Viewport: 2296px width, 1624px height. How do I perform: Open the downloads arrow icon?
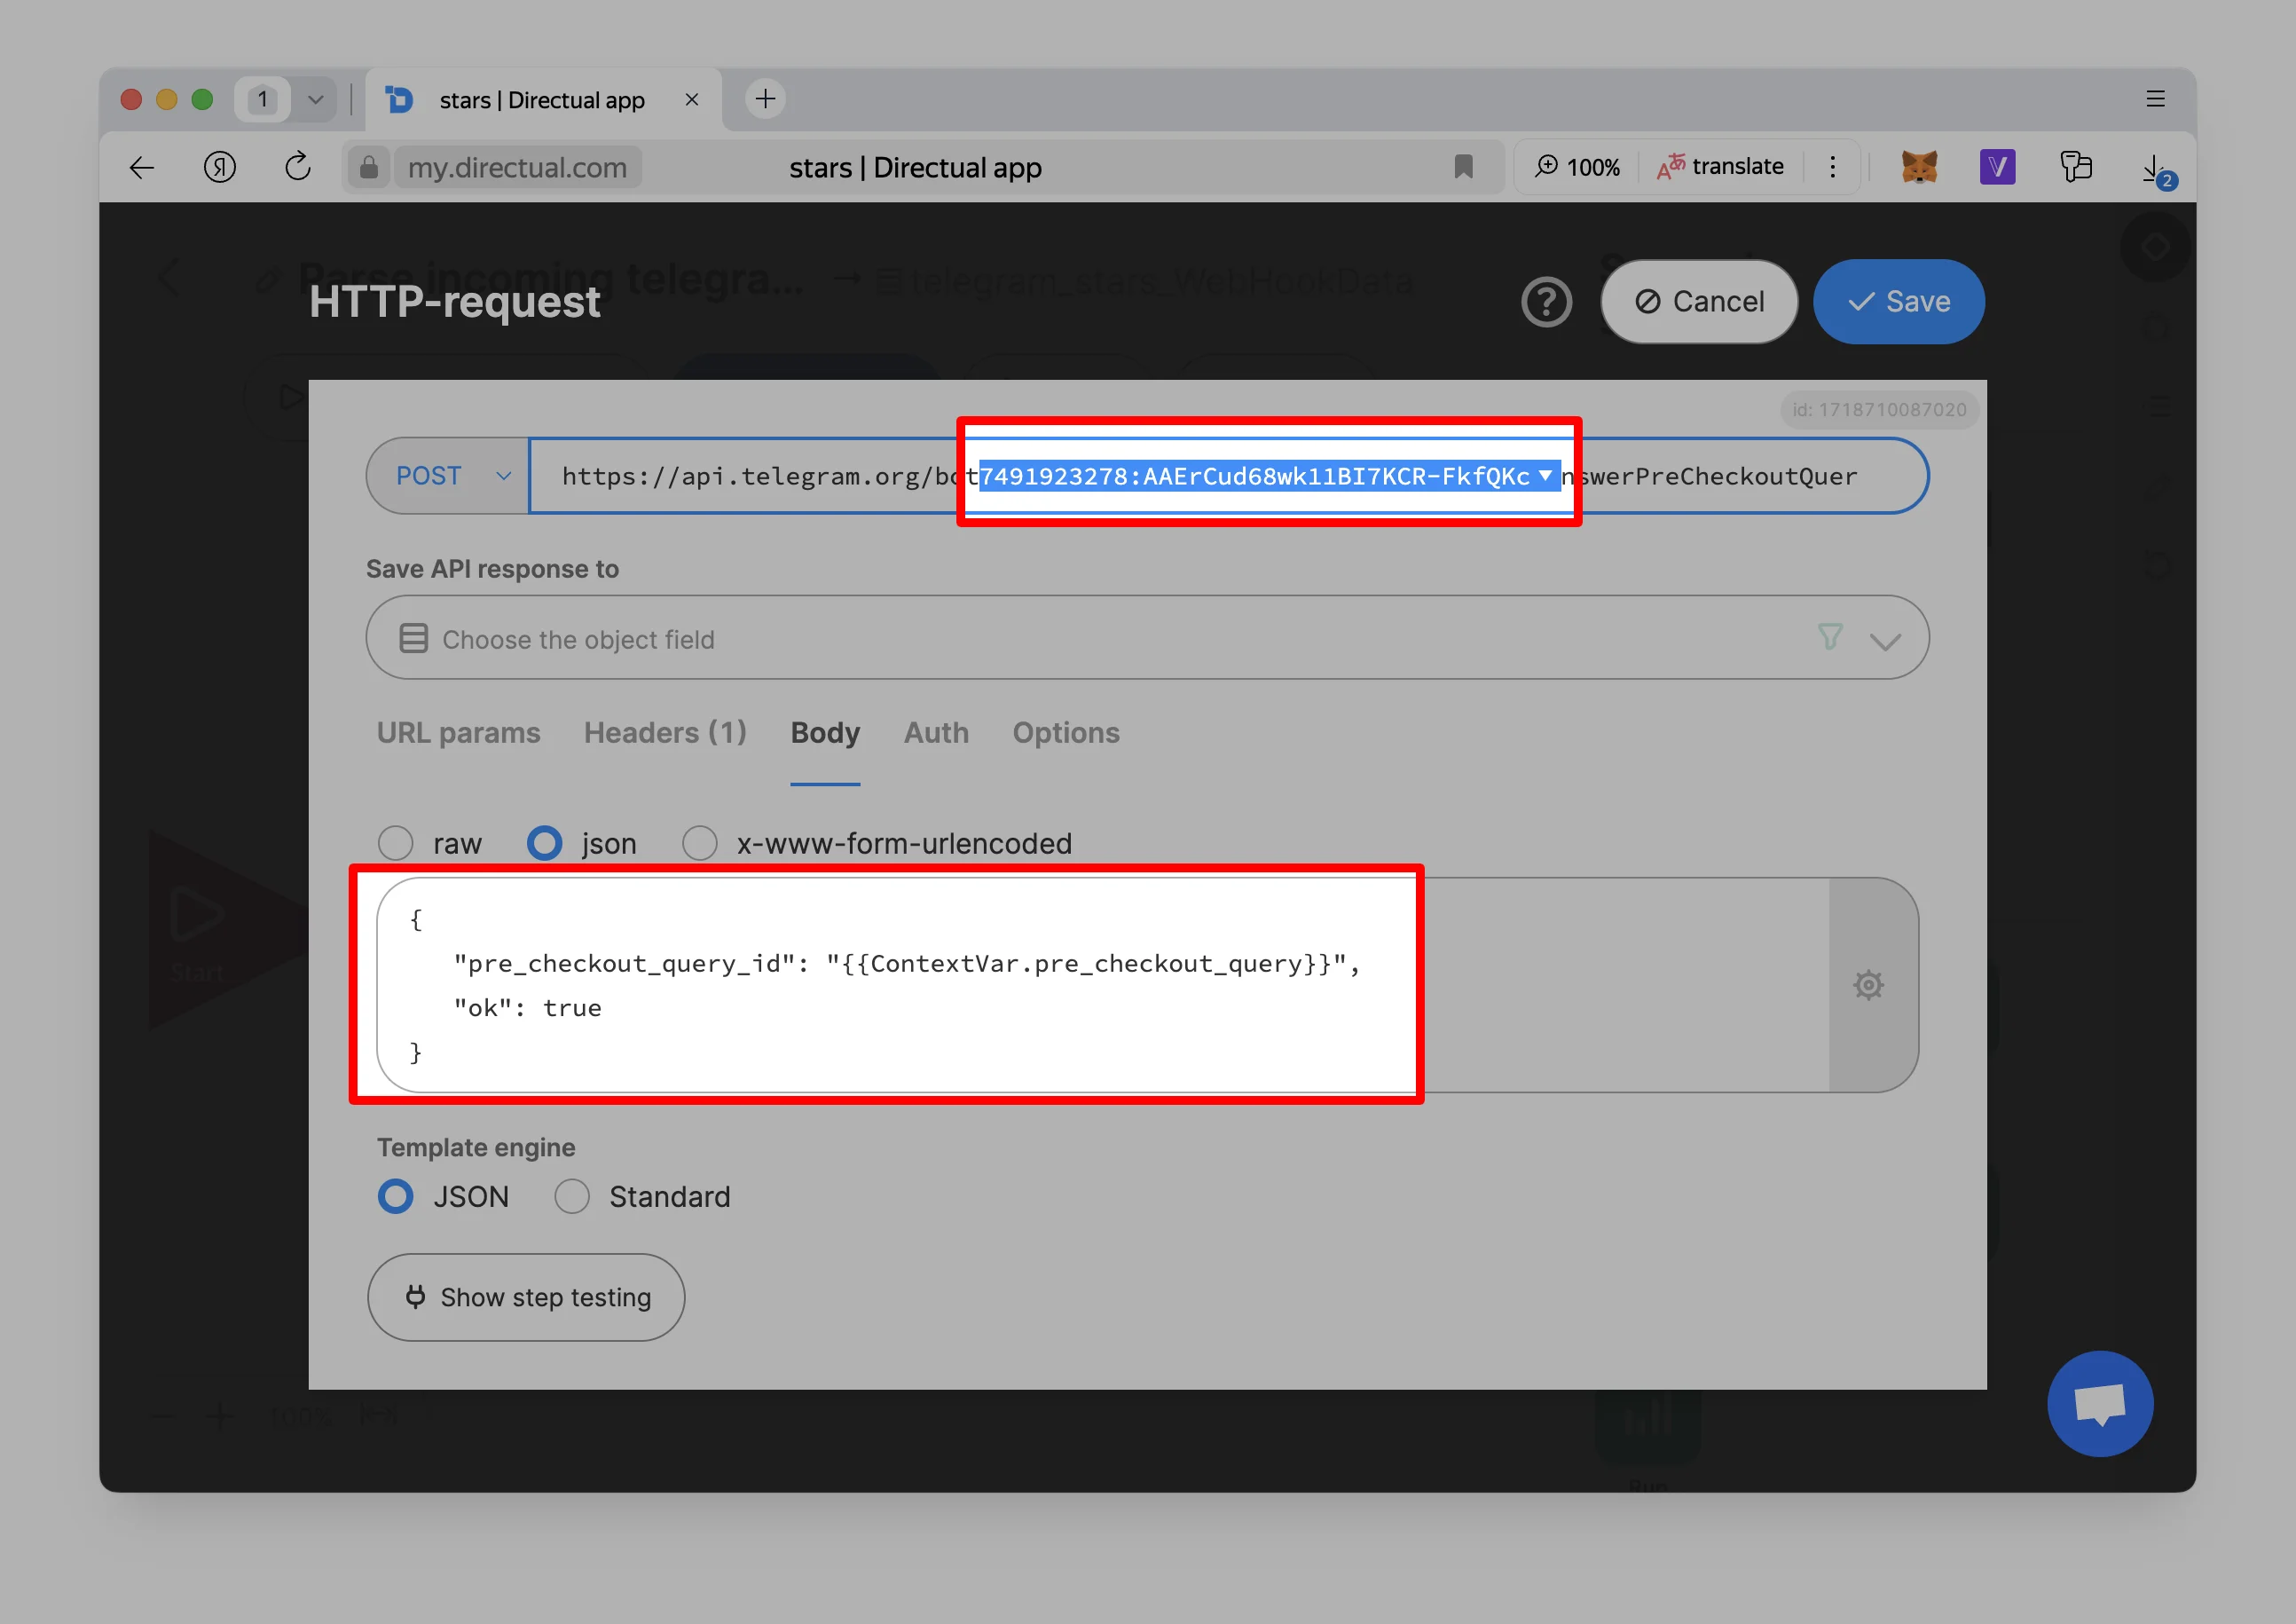coord(2154,167)
